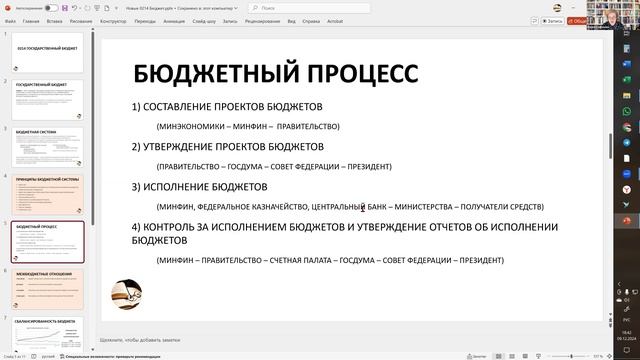Screen dimensions: 640x360
Task: Select slide 4 thumbnail 'Принципы бюджетной системы'
Action: tap(47, 195)
